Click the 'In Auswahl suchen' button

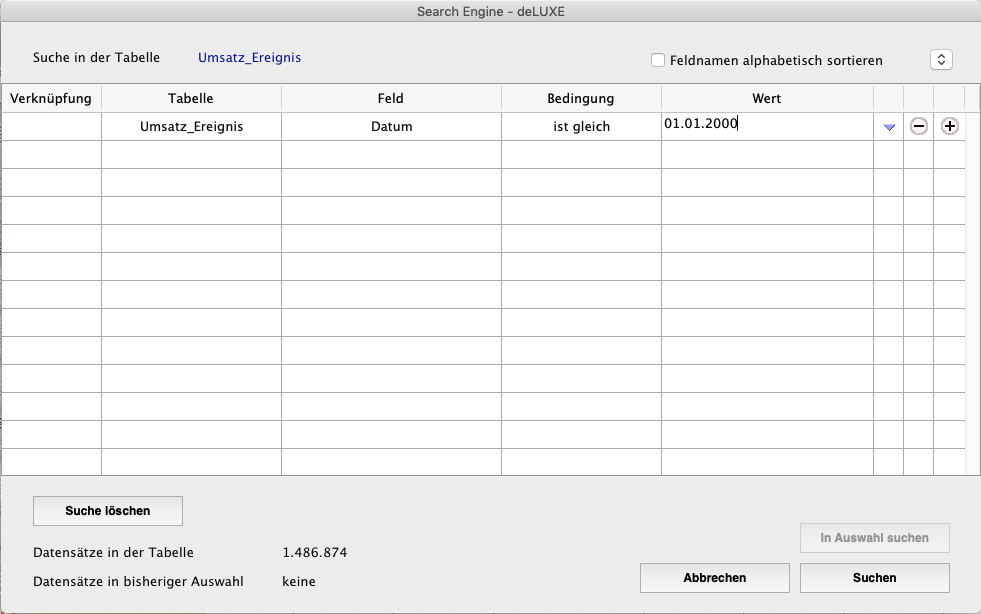click(874, 538)
